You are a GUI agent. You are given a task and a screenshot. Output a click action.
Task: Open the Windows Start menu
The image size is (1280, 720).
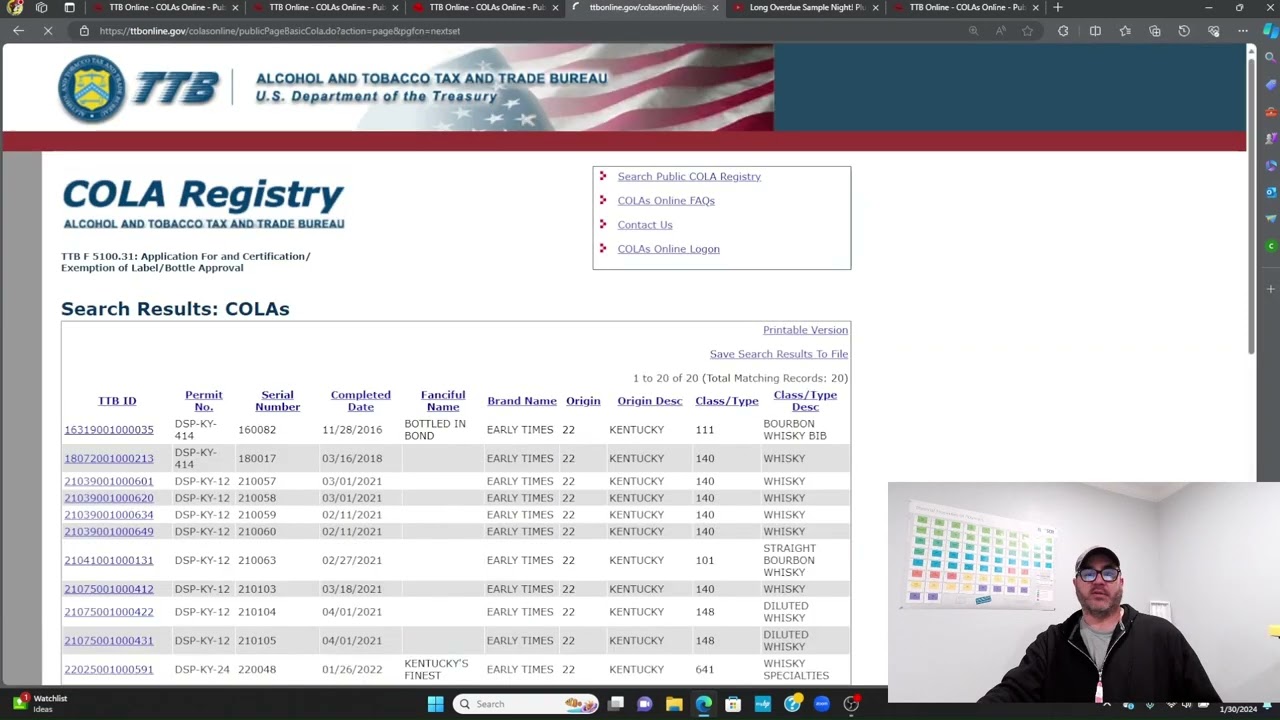coord(435,704)
